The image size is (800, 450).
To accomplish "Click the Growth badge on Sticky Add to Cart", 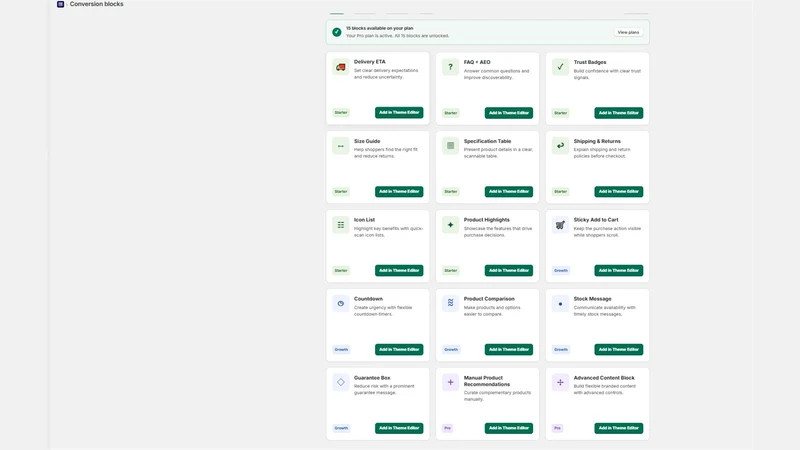I will [561, 270].
